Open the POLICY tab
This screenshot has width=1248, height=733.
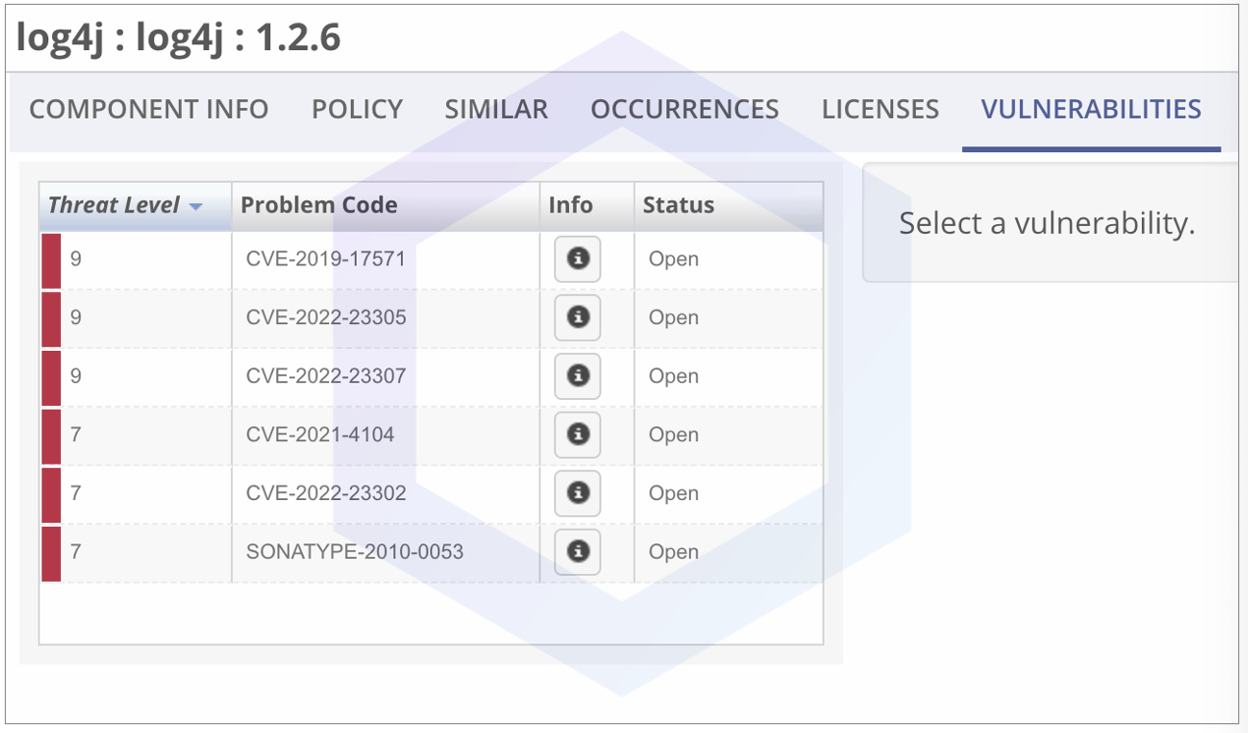pyautogui.click(x=357, y=109)
